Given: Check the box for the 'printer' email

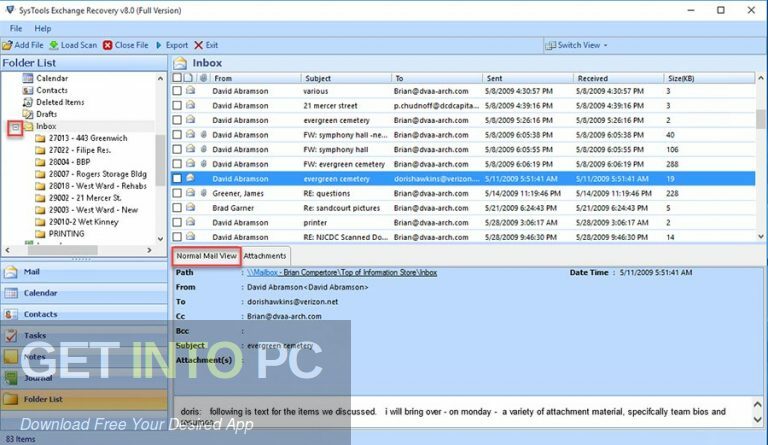Looking at the screenshot, I should [177, 222].
